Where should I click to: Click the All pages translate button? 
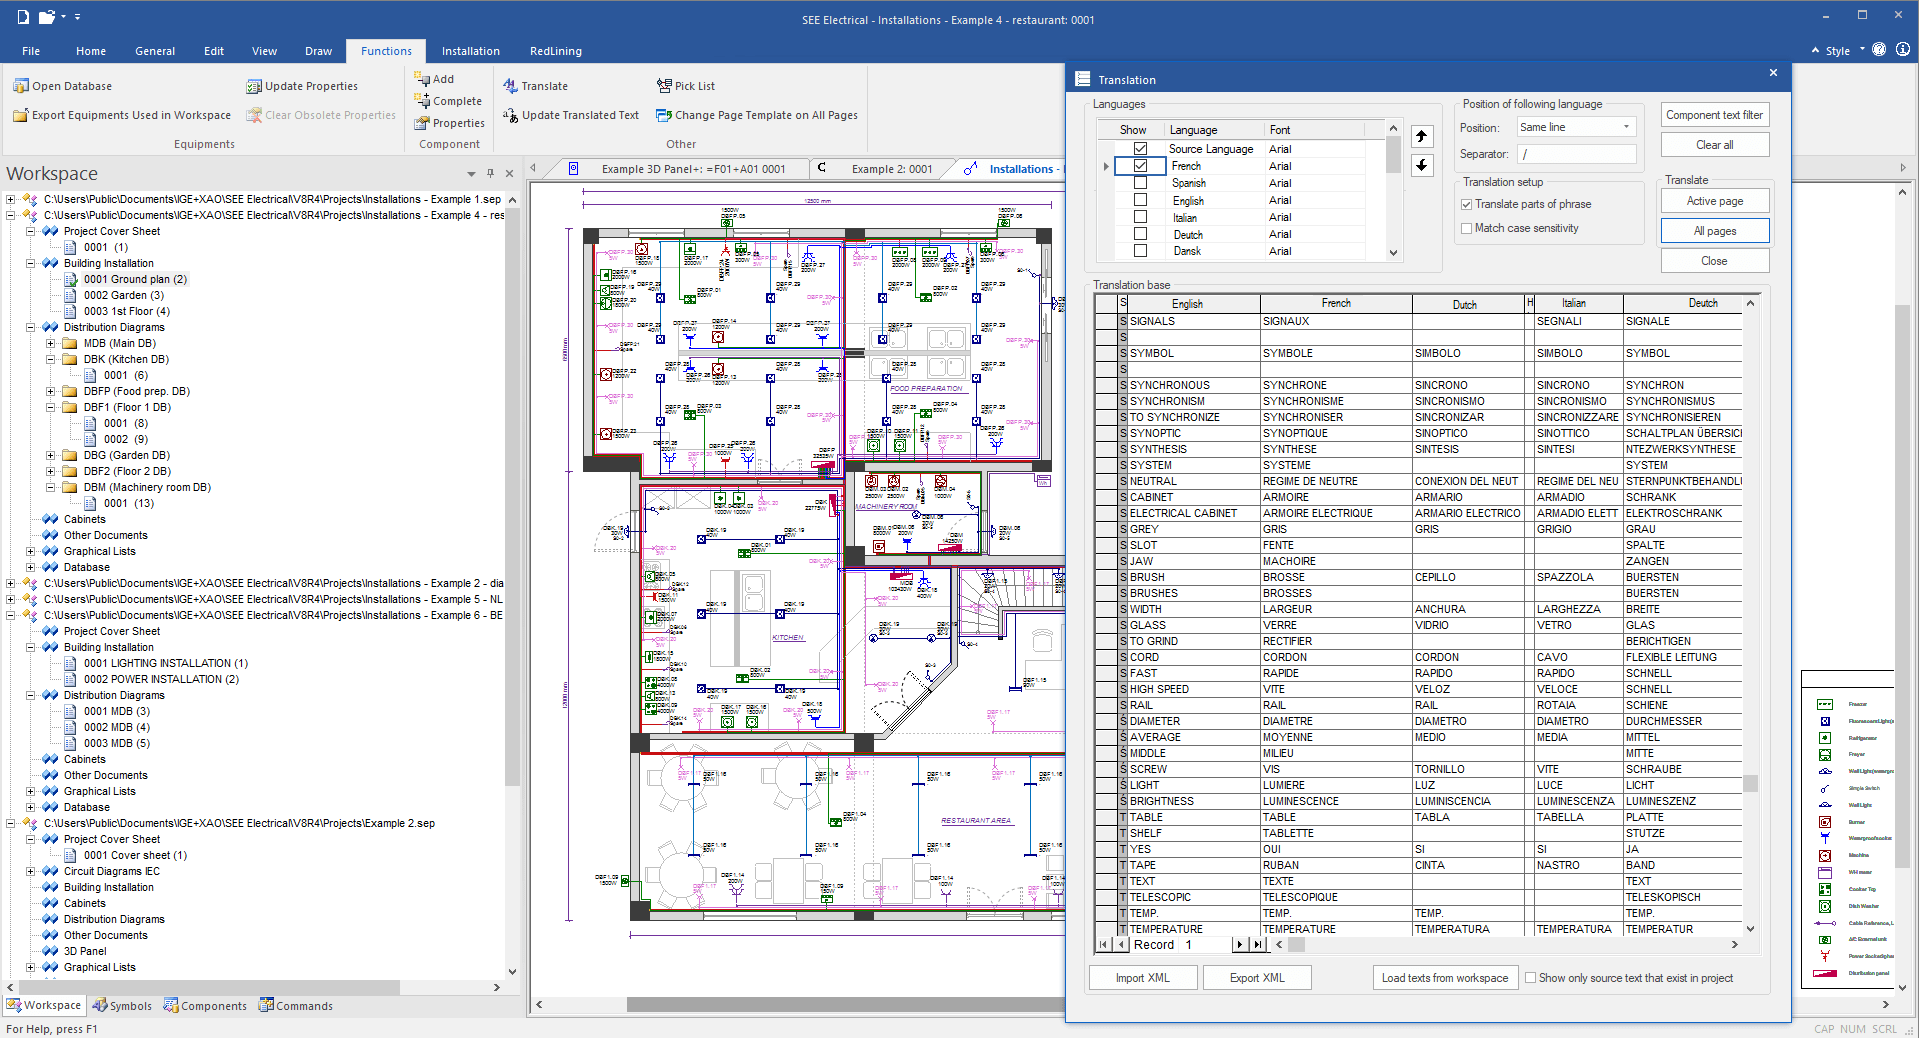tap(1714, 231)
